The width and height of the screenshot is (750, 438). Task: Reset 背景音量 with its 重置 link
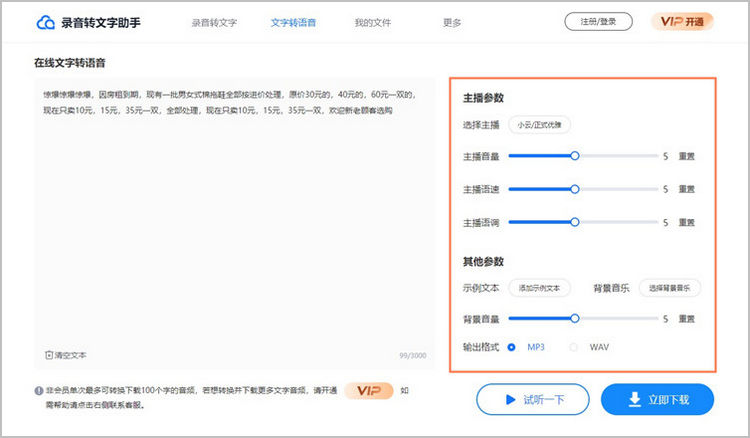coord(686,319)
